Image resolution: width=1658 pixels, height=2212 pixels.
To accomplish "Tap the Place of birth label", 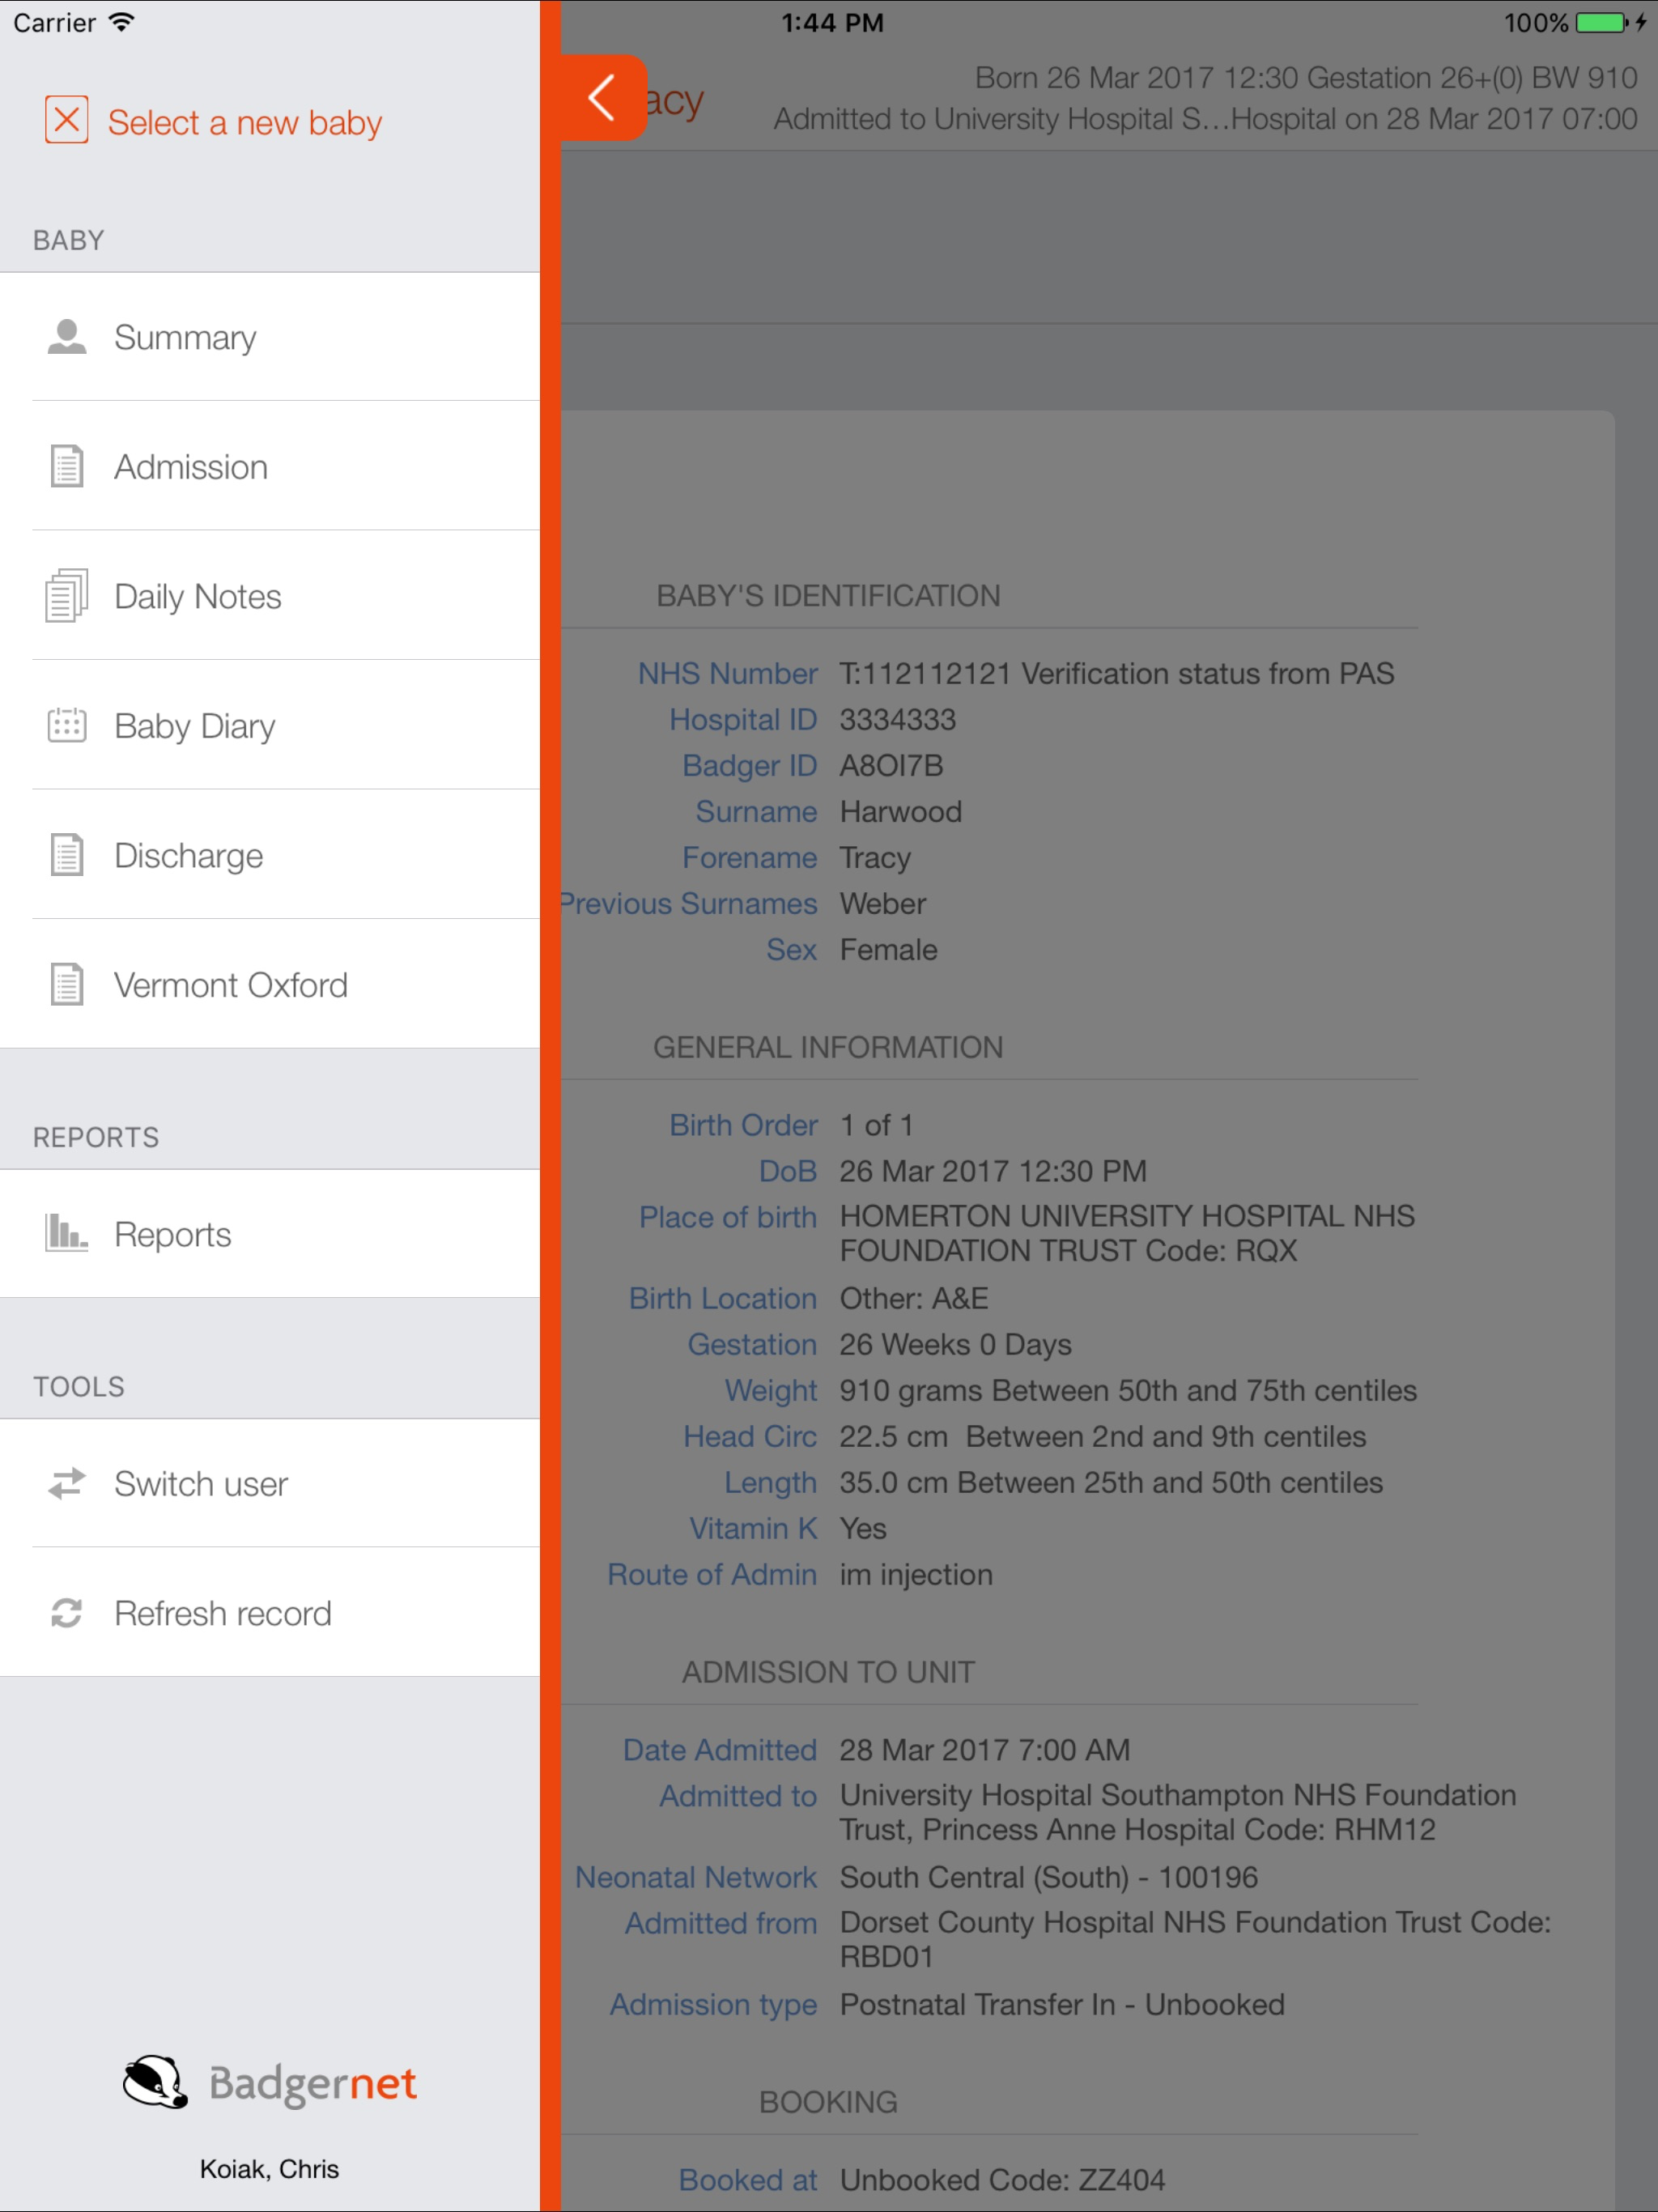I will (x=727, y=1217).
